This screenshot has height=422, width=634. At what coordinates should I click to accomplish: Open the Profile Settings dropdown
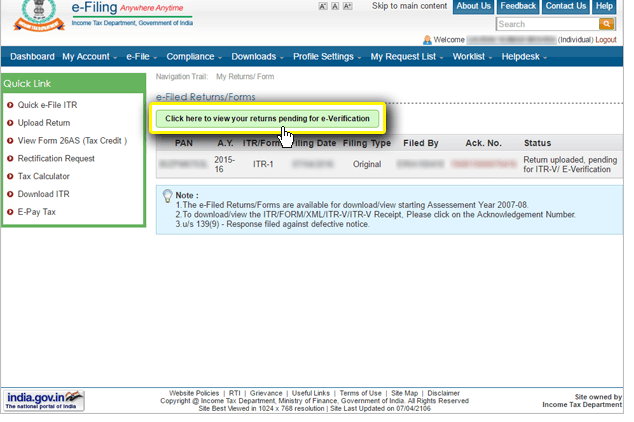point(326,57)
